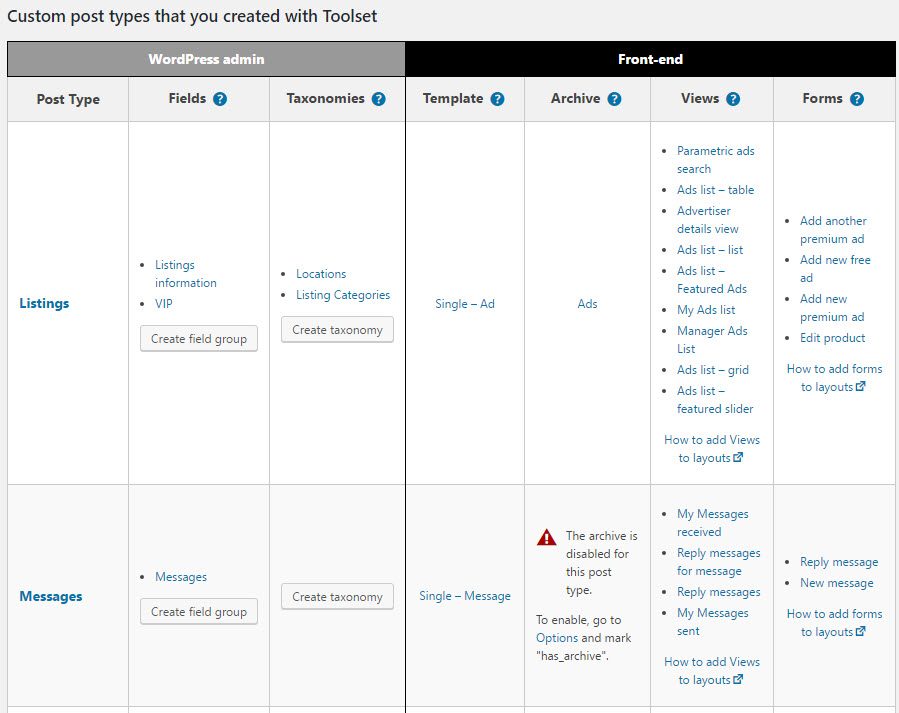The image size is (899, 713).
Task: Open How to add forms link in Messages row
Action: 834,623
